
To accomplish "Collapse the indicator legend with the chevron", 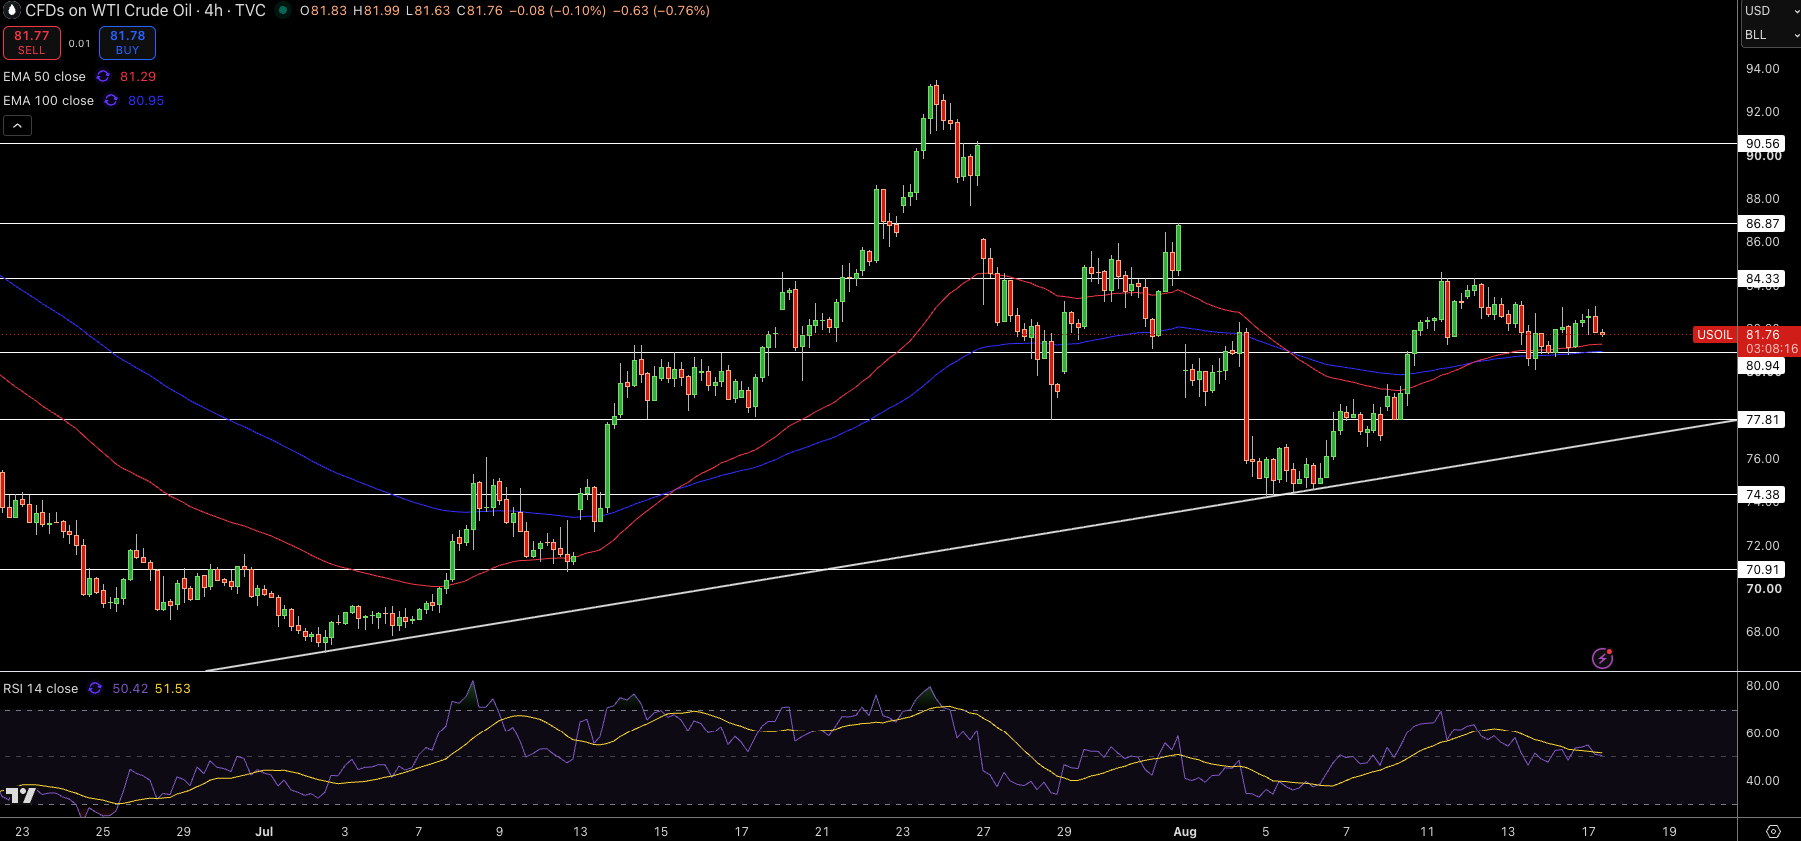I will (x=17, y=125).
